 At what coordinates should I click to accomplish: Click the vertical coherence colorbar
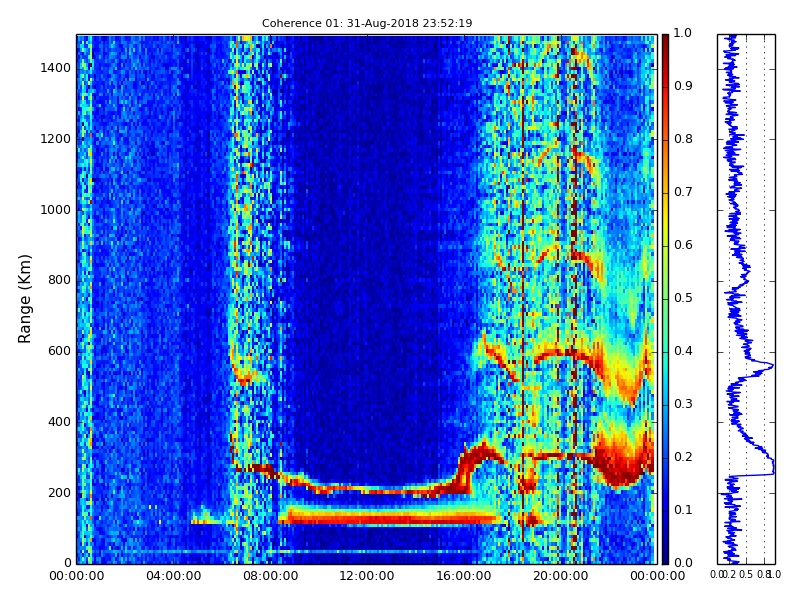point(665,299)
